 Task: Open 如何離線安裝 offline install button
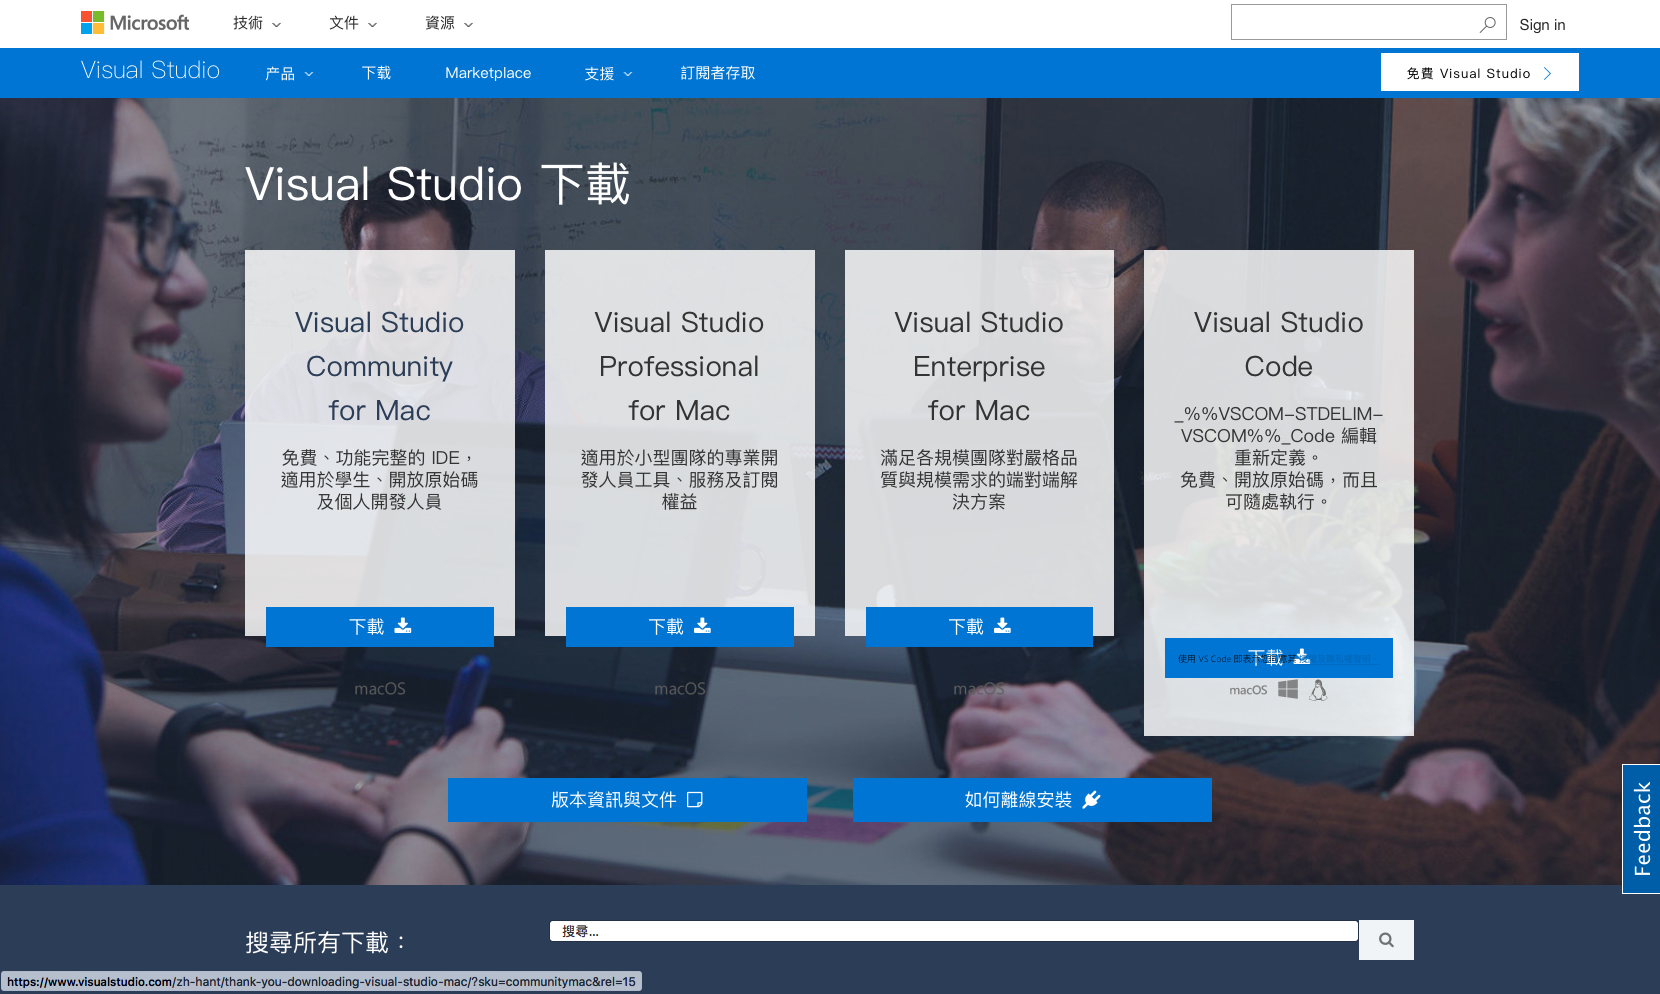(x=1032, y=800)
